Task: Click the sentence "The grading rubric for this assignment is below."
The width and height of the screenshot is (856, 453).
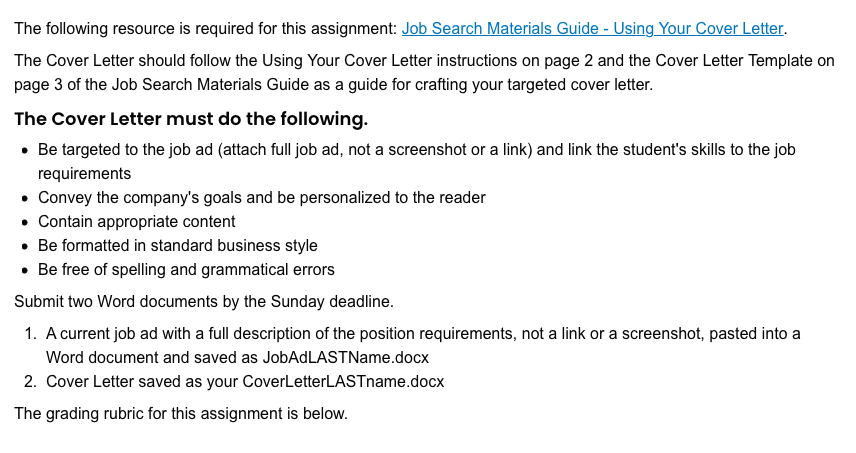Action: click(181, 413)
